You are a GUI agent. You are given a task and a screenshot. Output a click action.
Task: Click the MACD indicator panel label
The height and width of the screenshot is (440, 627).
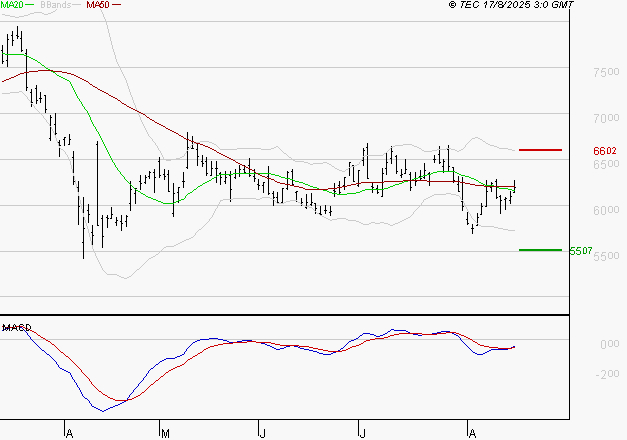pos(16,327)
